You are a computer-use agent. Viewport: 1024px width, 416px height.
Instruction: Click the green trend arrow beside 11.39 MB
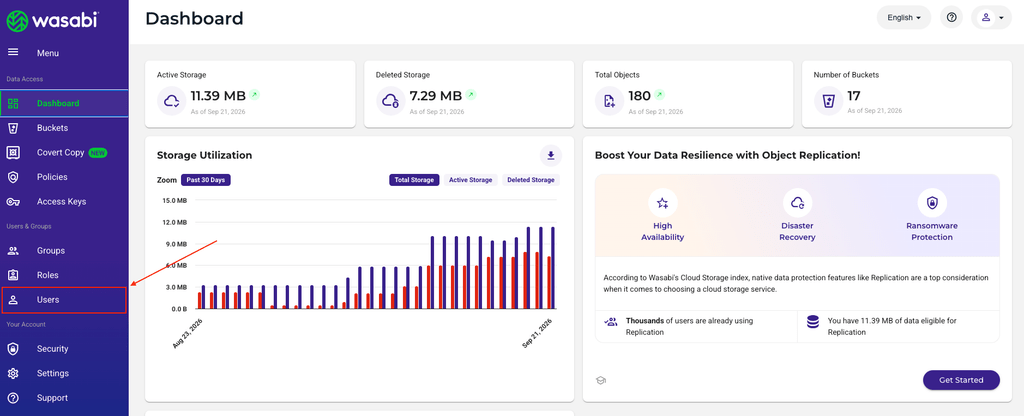255,95
